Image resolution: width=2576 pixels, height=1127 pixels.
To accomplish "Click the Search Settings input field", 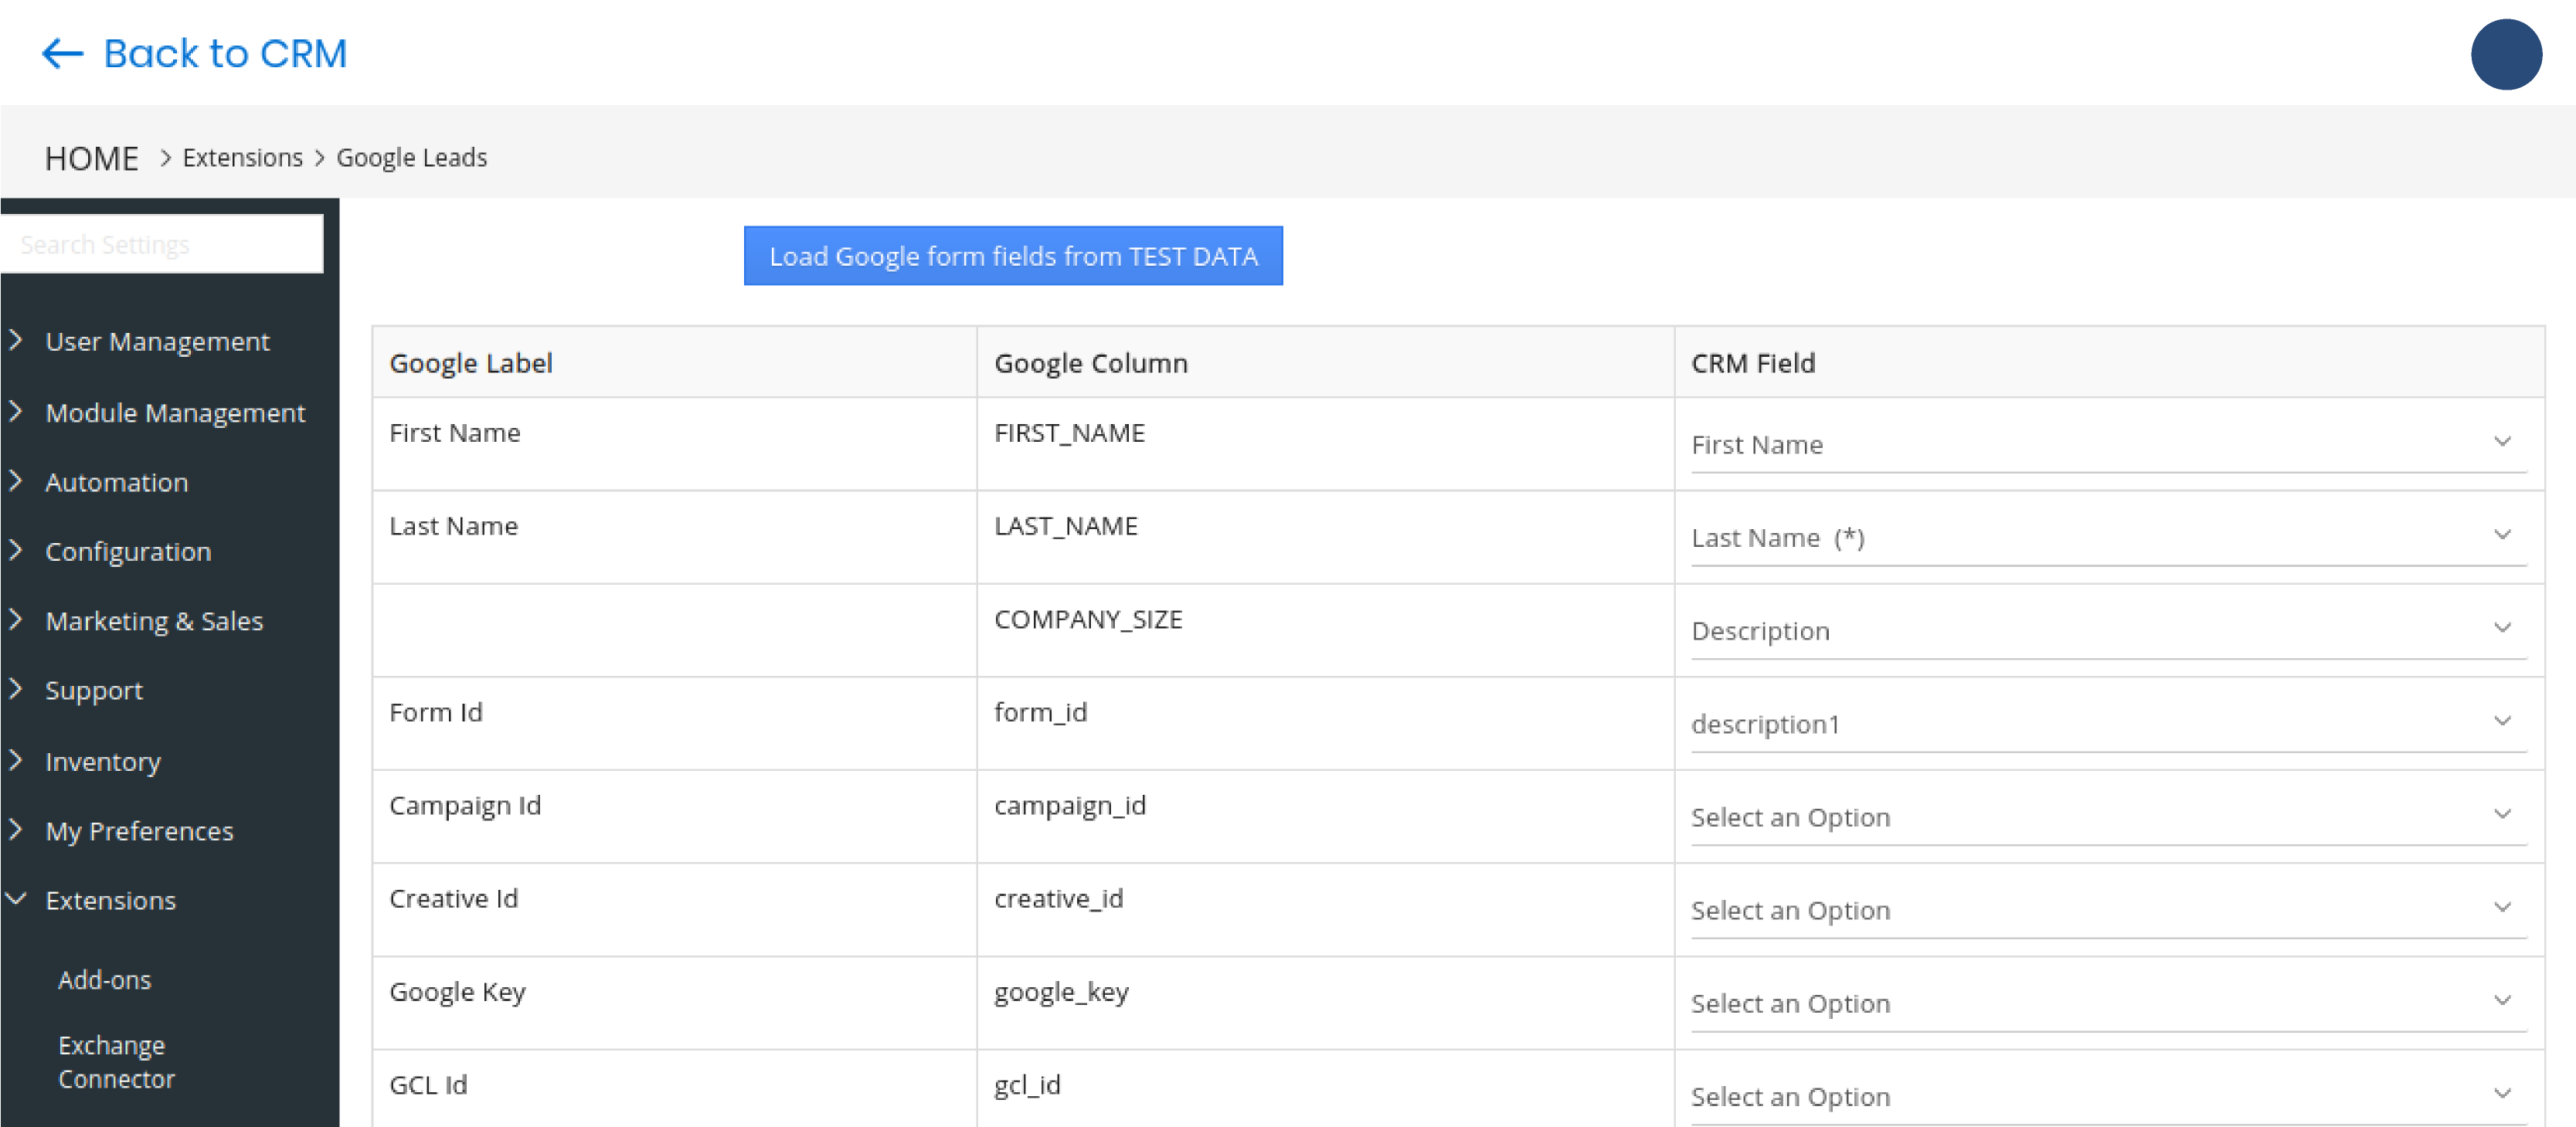I will [162, 244].
